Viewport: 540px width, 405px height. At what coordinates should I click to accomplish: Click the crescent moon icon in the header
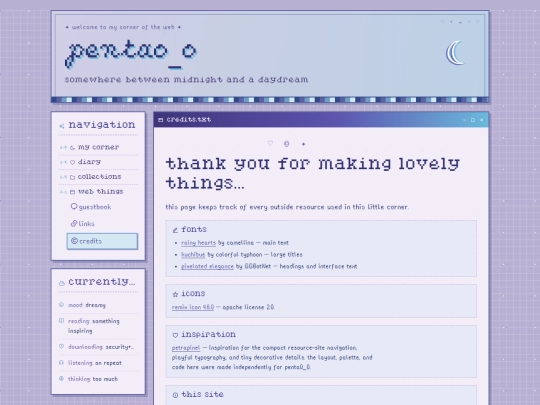pyautogui.click(x=455, y=53)
